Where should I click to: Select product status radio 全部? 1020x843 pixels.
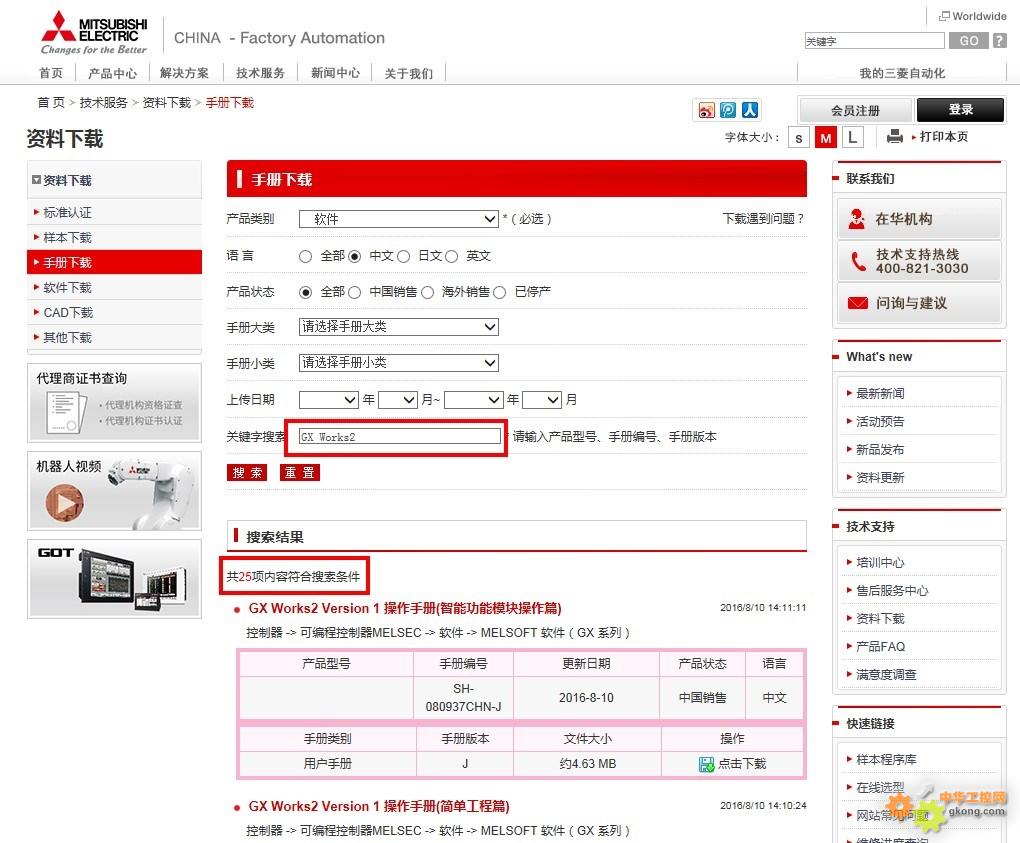pyautogui.click(x=305, y=293)
